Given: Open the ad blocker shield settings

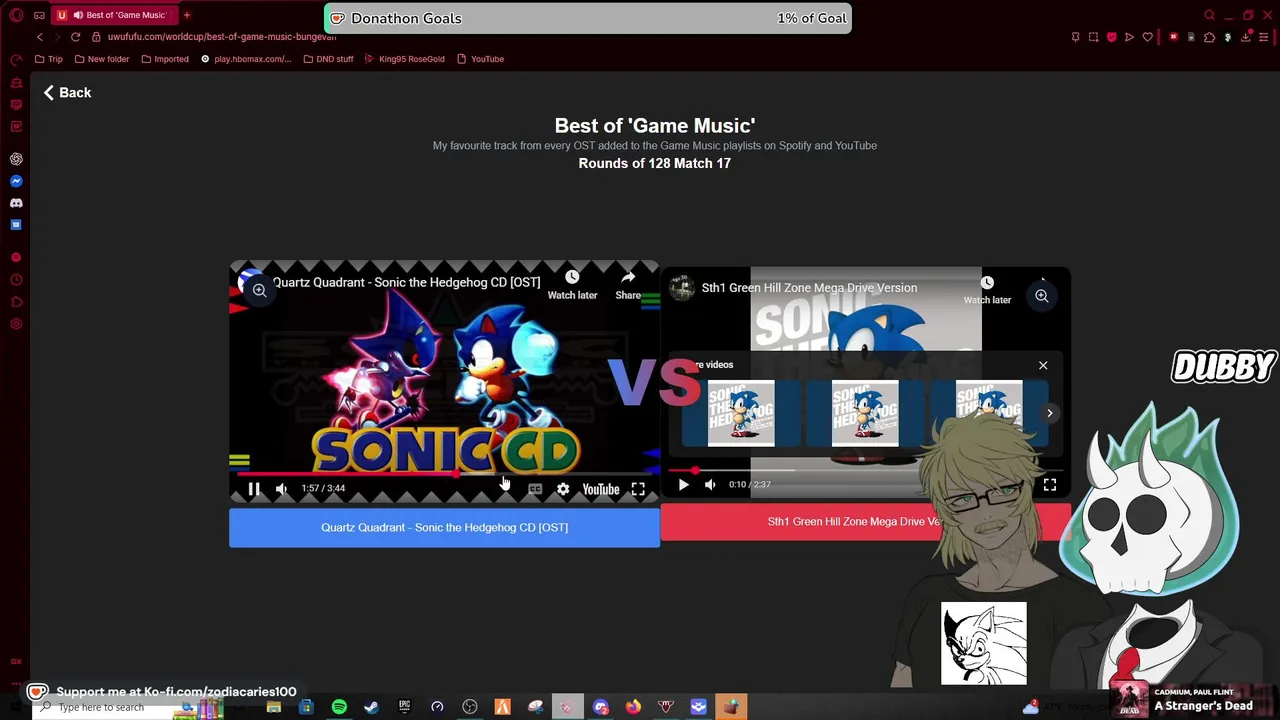Looking at the screenshot, I should (x=1111, y=37).
